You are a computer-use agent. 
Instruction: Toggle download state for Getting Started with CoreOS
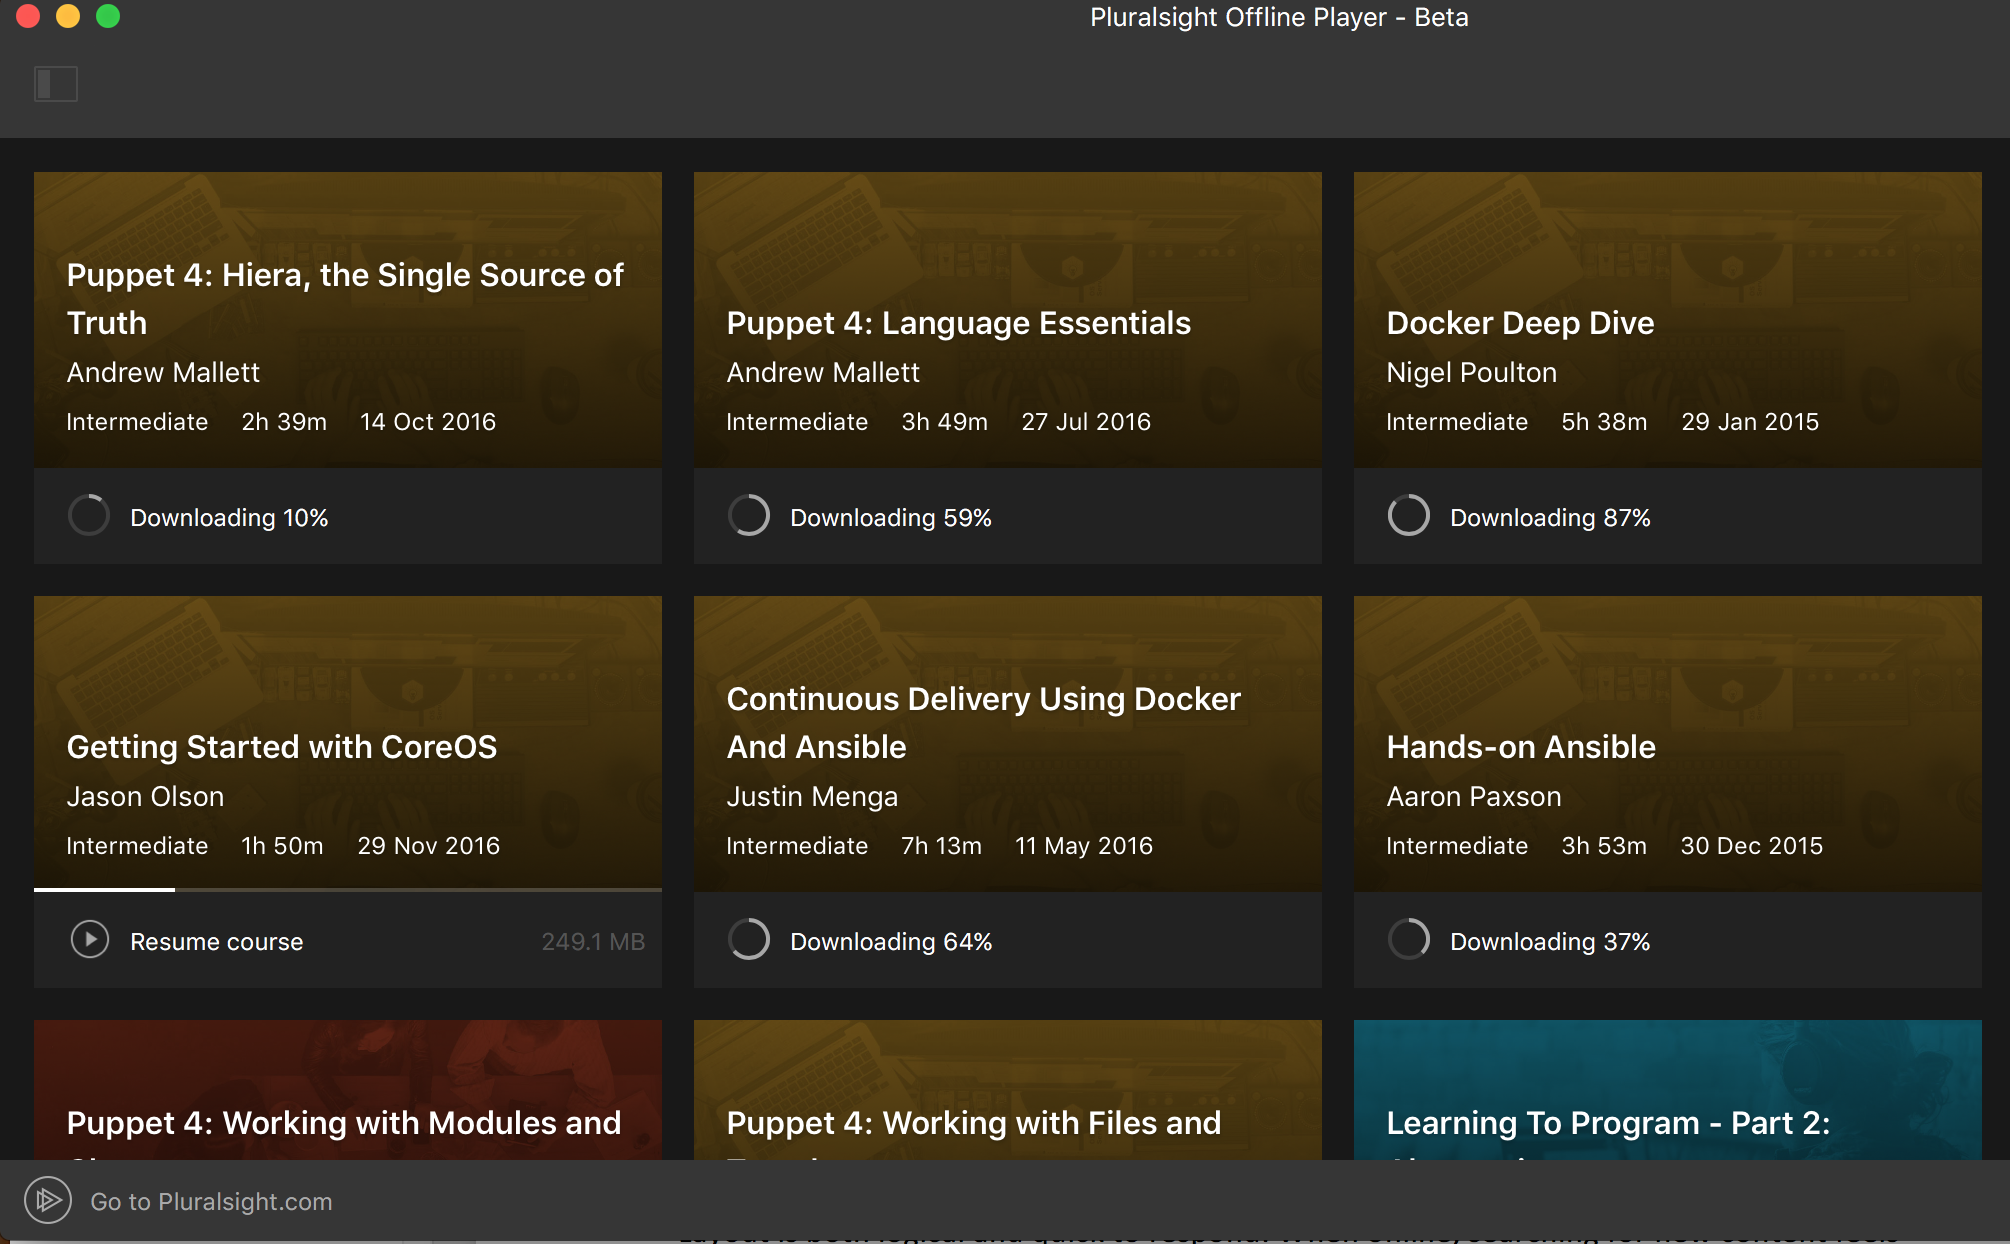90,941
